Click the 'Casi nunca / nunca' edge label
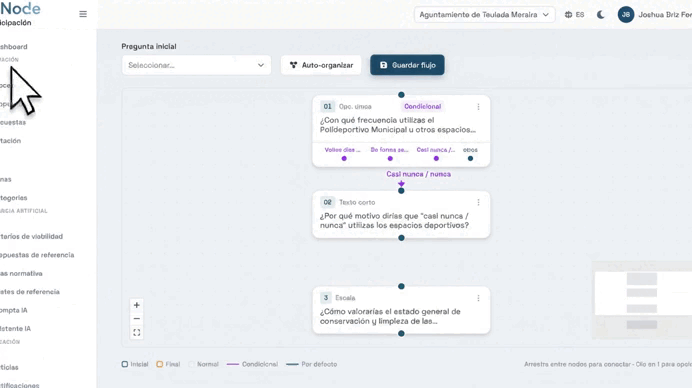This screenshot has height=388, width=692. click(418, 174)
